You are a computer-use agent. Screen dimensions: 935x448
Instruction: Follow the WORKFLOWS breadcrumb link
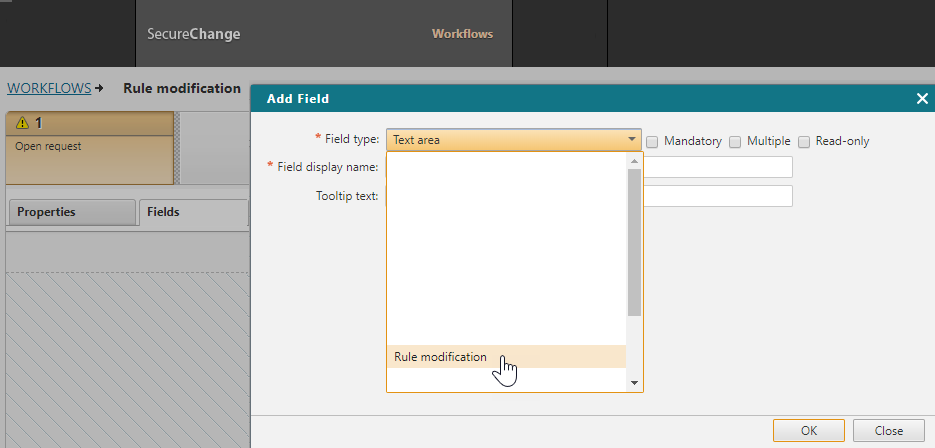click(x=48, y=88)
